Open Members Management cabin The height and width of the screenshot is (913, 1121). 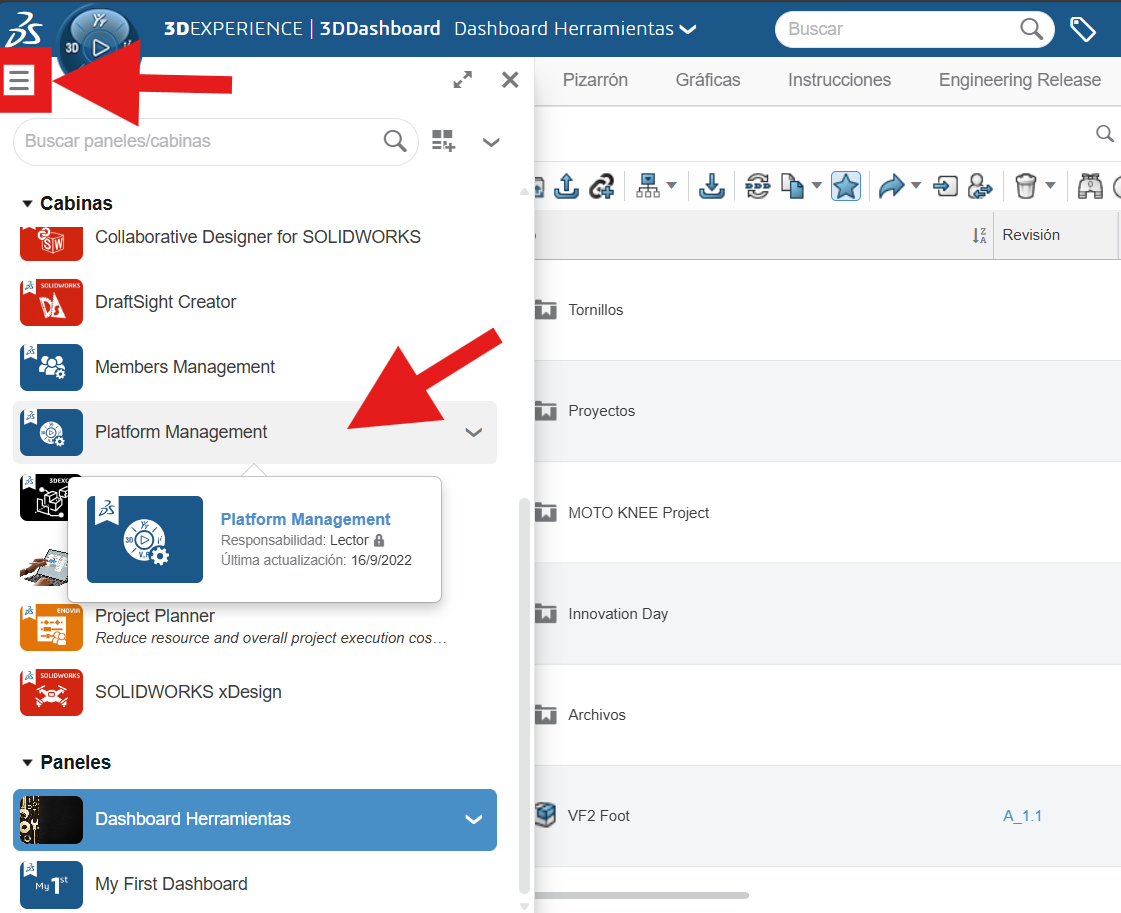(x=184, y=367)
